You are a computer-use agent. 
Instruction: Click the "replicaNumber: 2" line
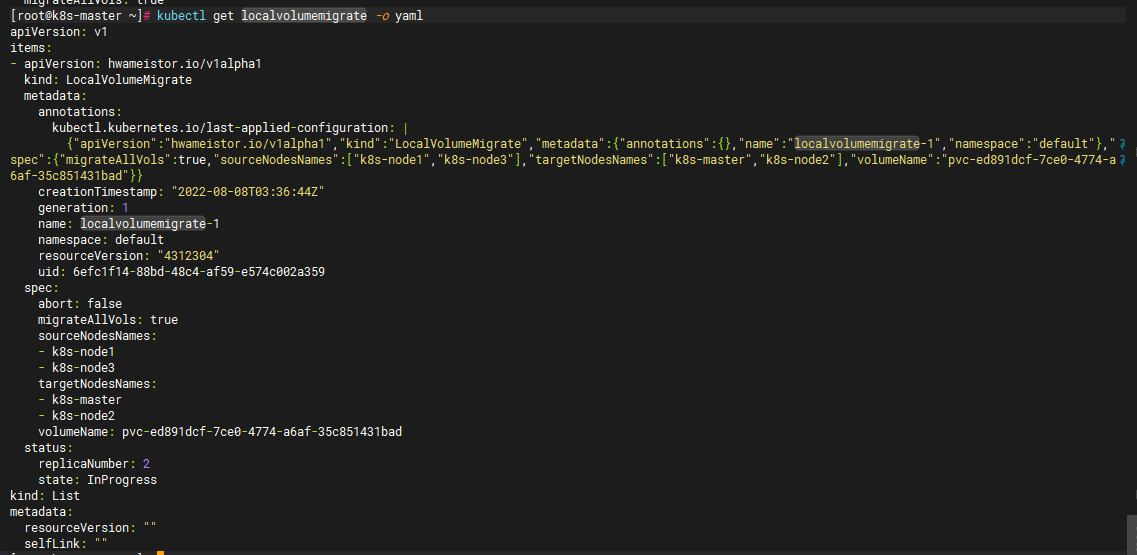[94, 463]
